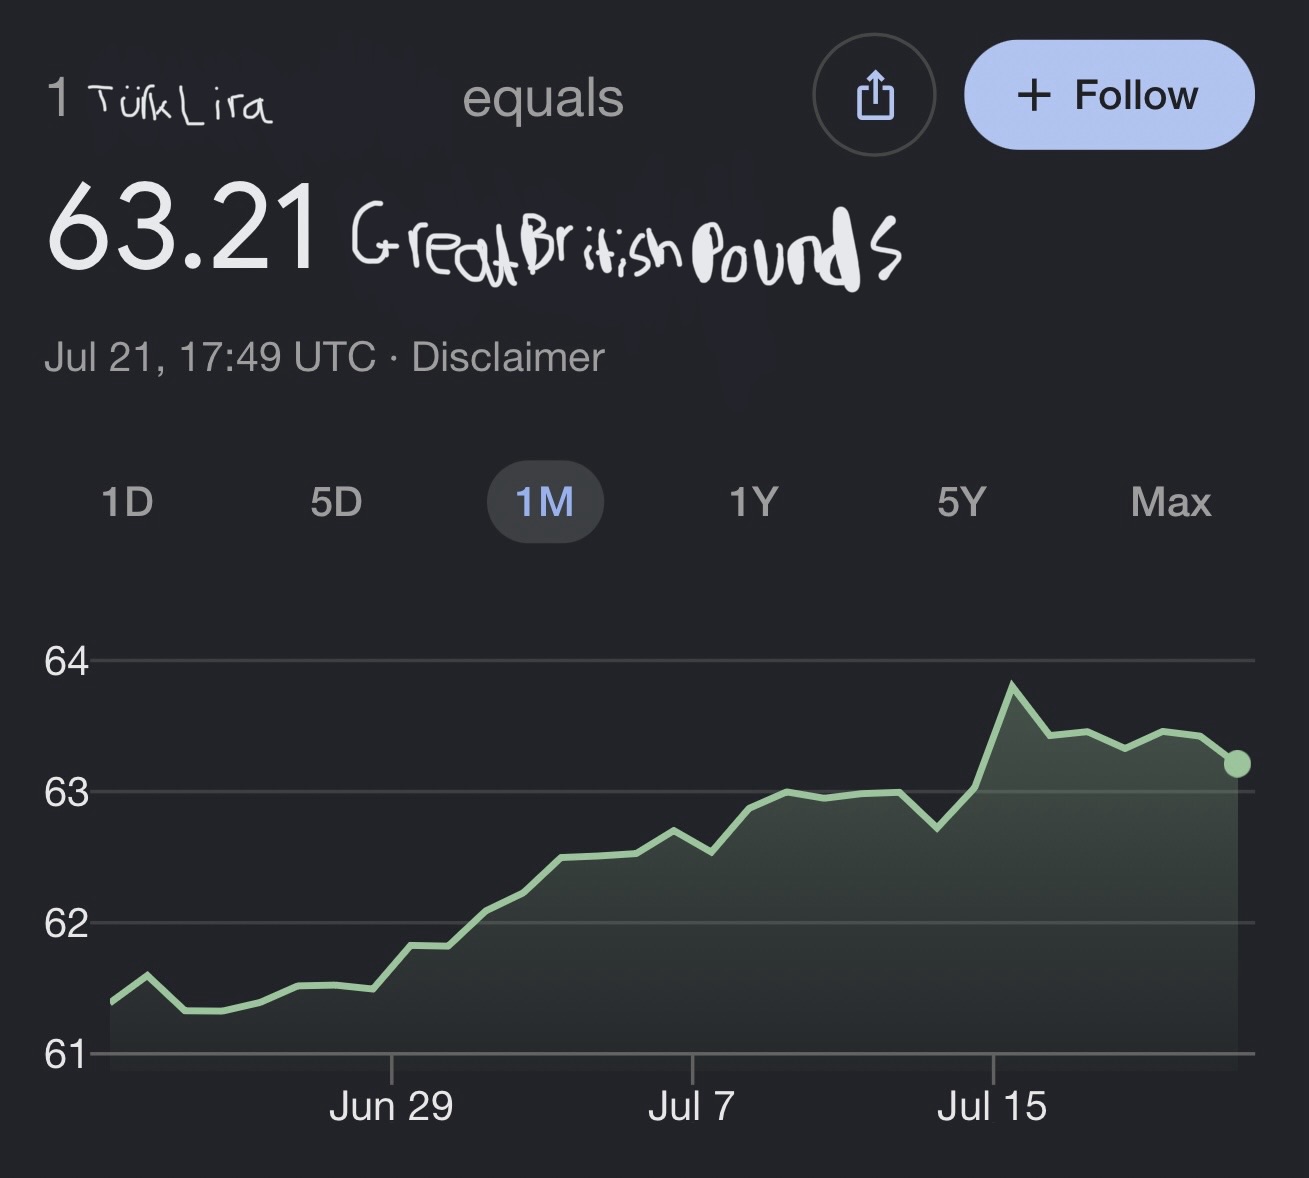Switch to the 1D range tab
Viewport: 1309px width, 1178px height.
(127, 501)
